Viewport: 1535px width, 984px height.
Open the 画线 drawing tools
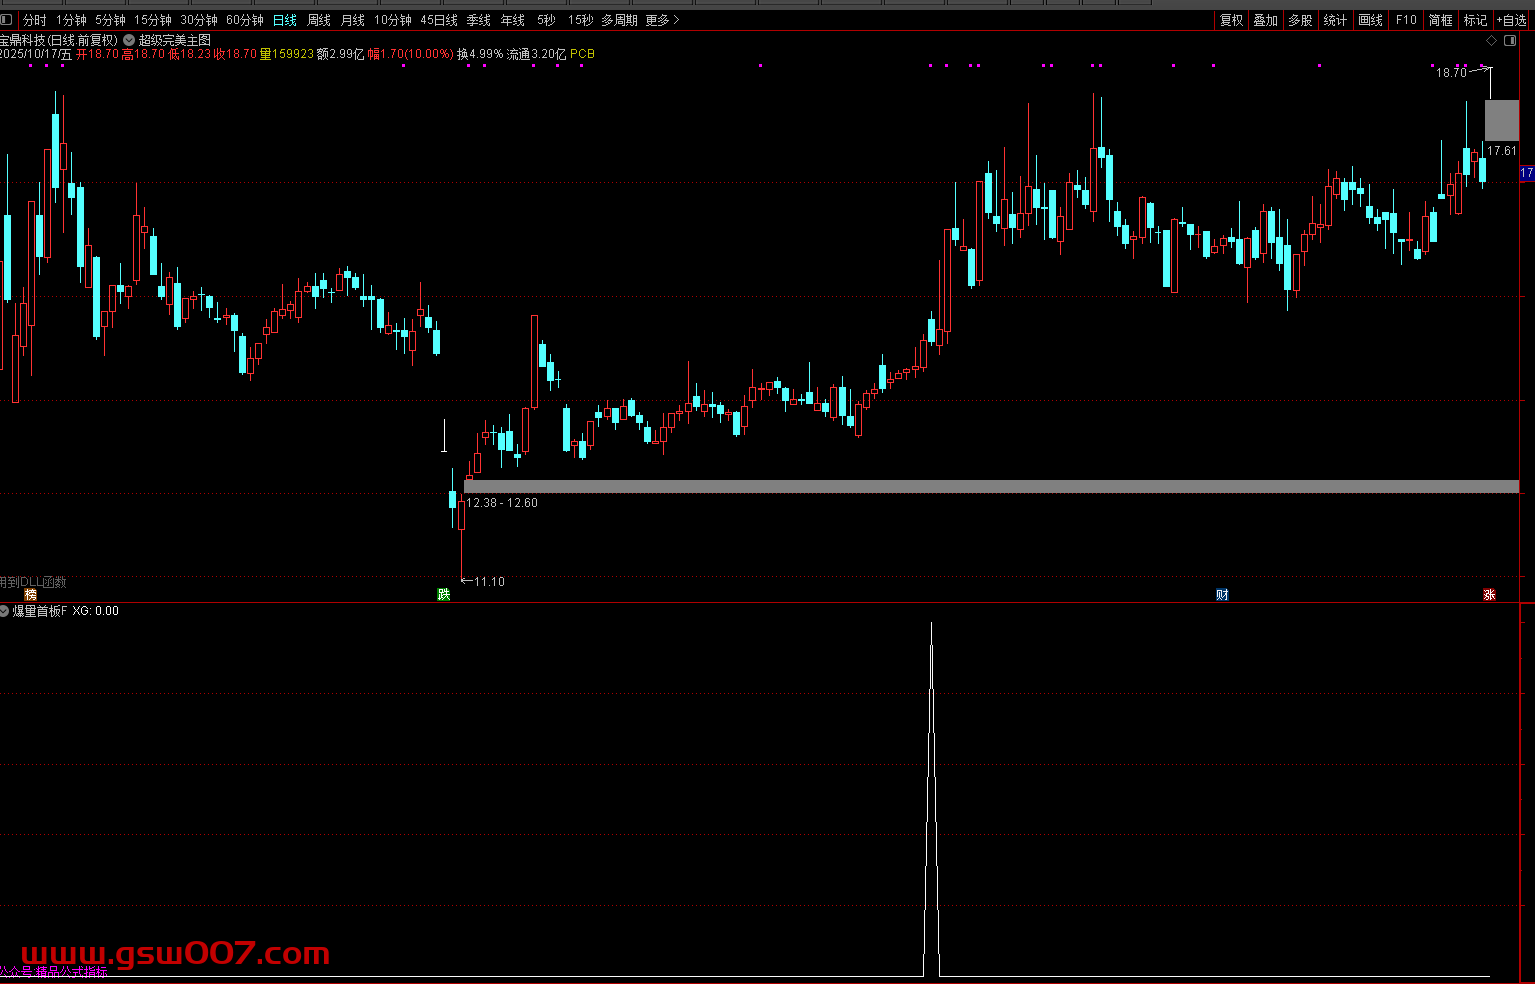tap(1370, 20)
